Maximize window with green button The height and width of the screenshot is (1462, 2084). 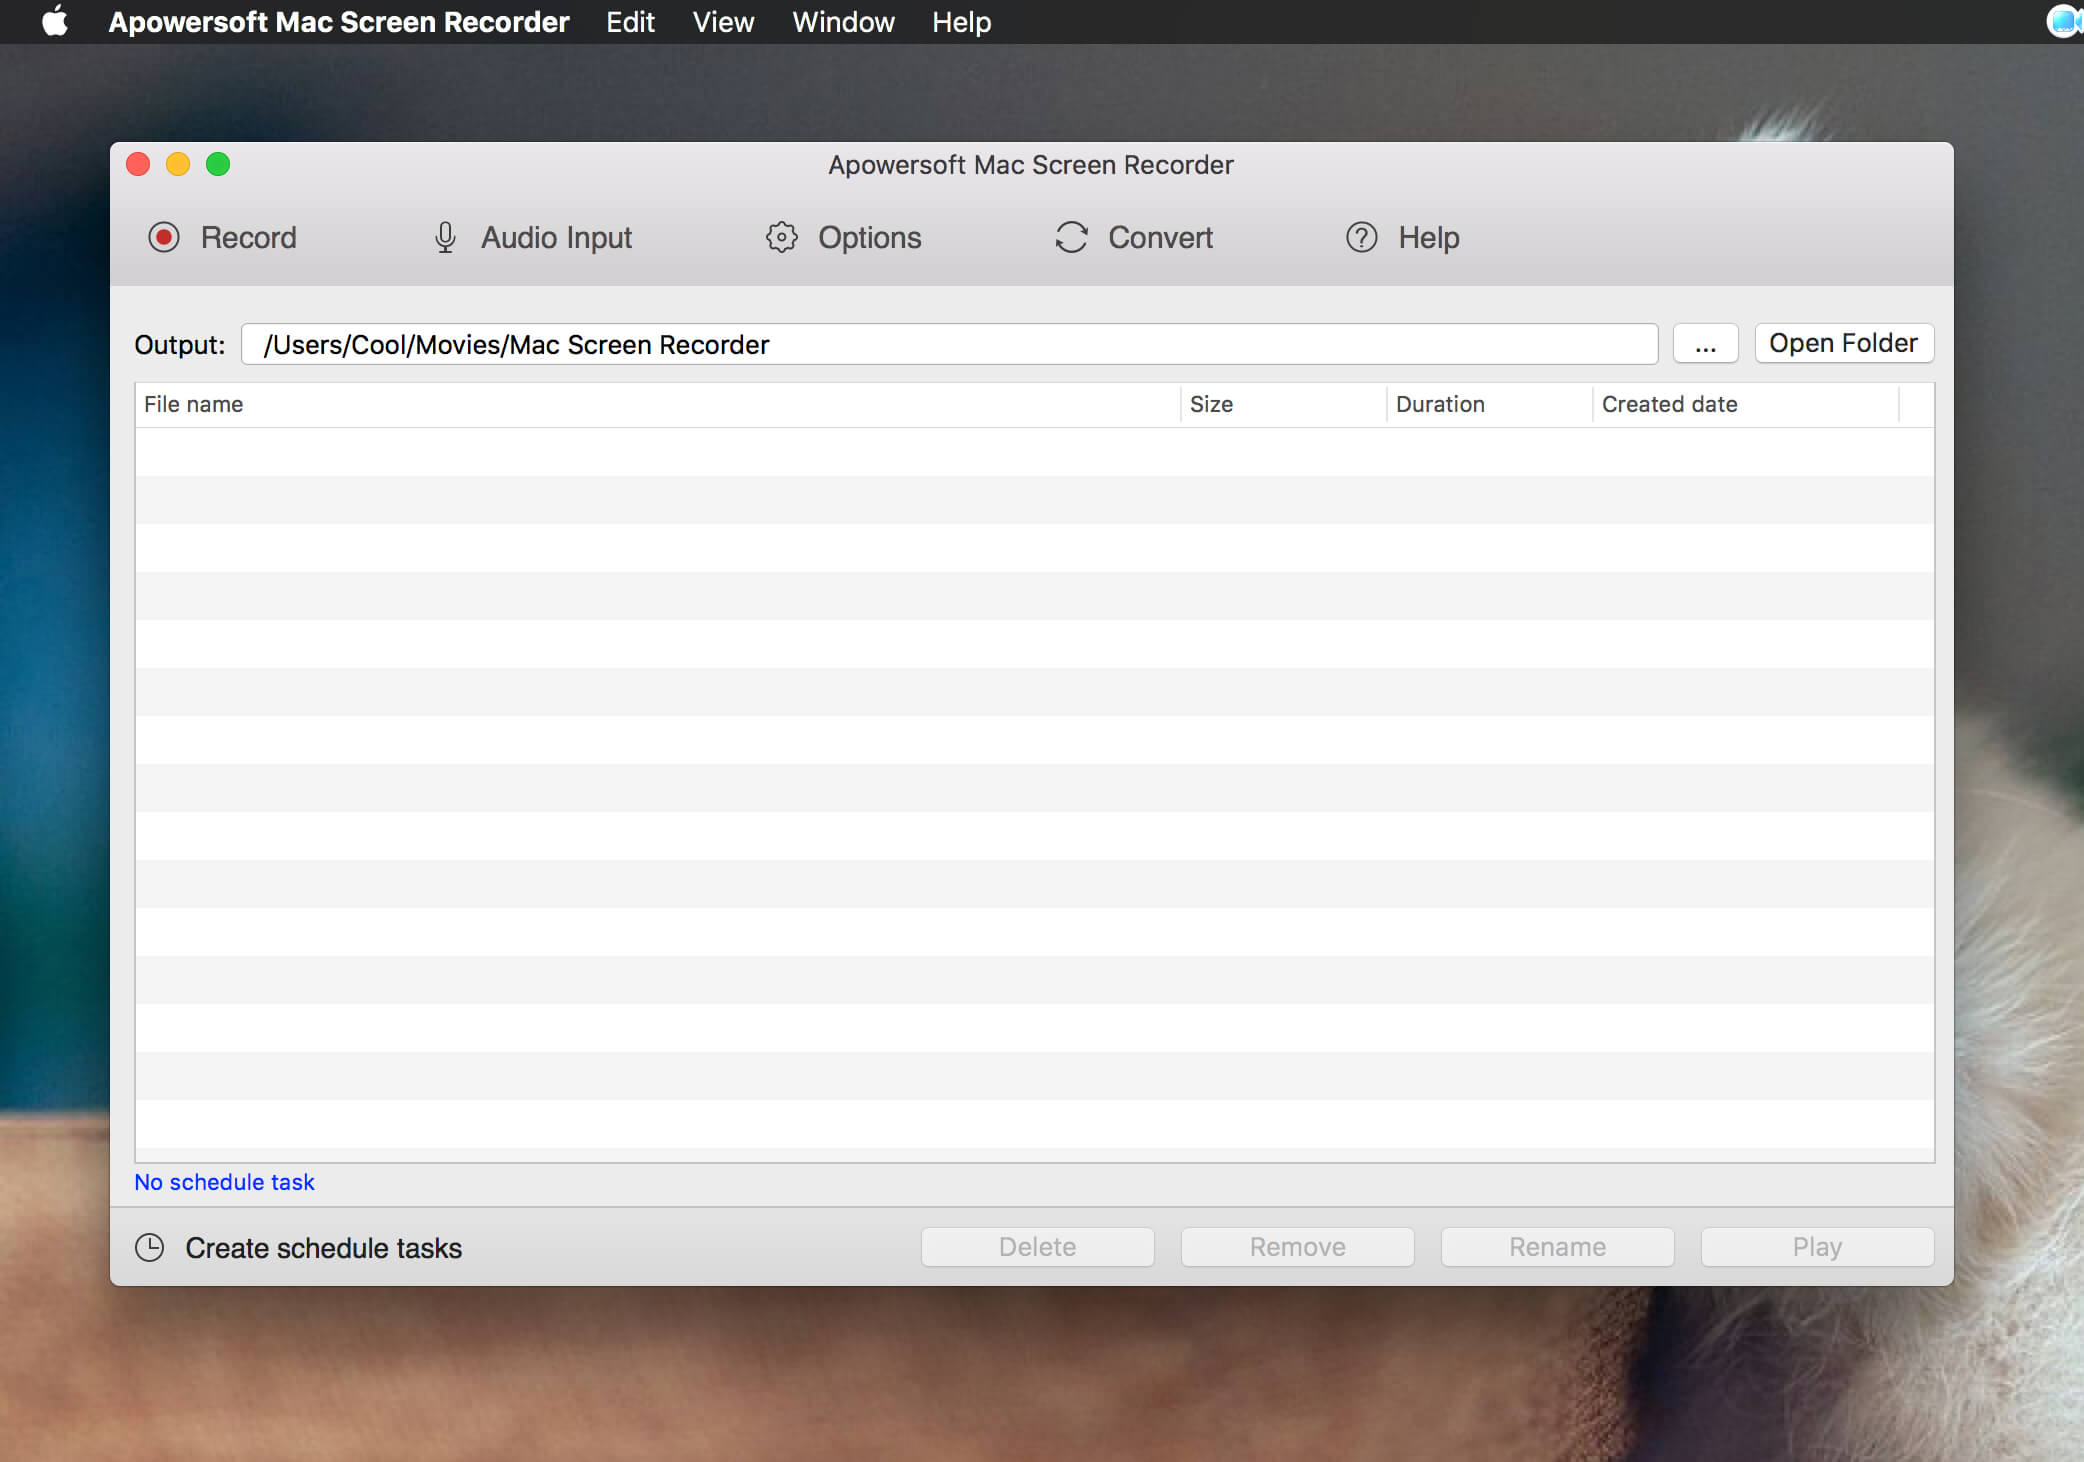[x=218, y=164]
